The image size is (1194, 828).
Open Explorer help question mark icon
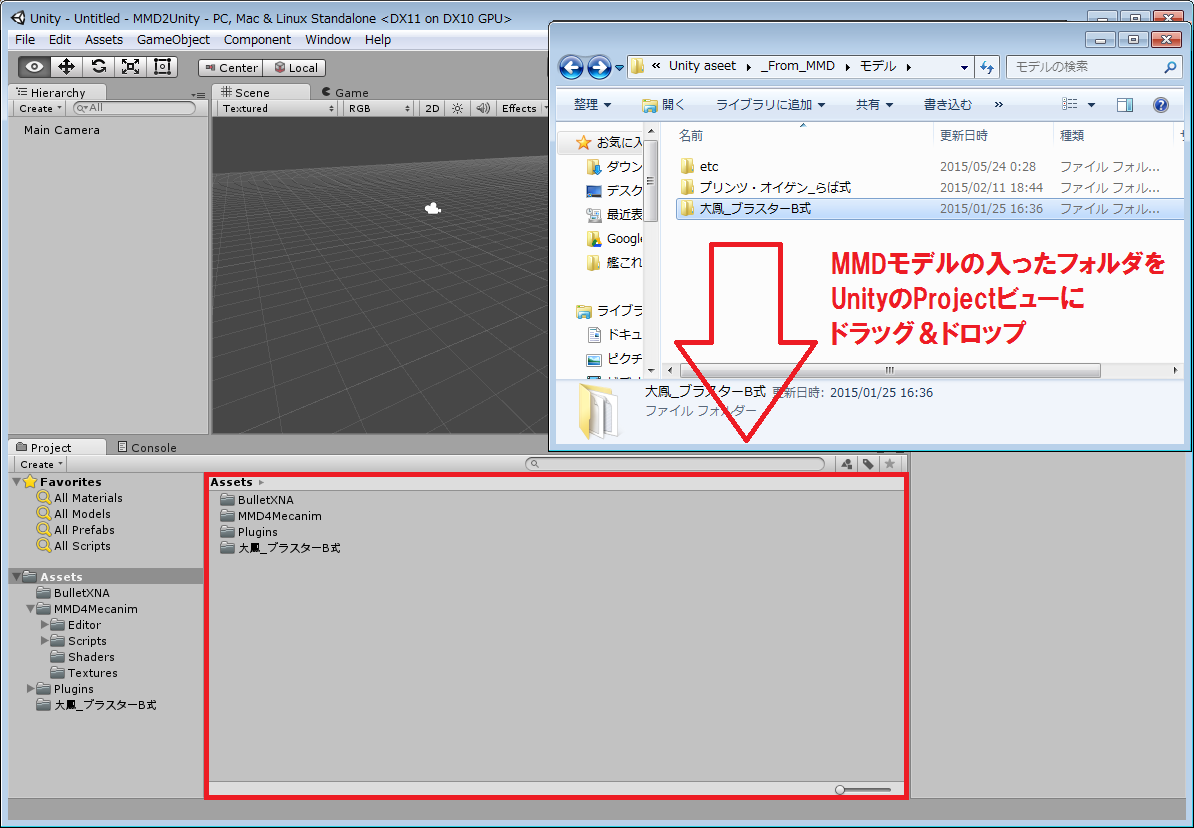tap(1160, 104)
